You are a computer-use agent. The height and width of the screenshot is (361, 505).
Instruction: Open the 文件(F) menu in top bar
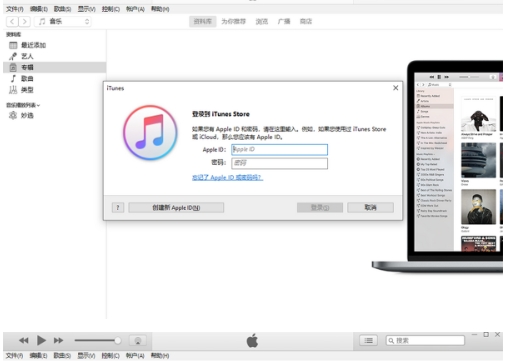pos(14,9)
